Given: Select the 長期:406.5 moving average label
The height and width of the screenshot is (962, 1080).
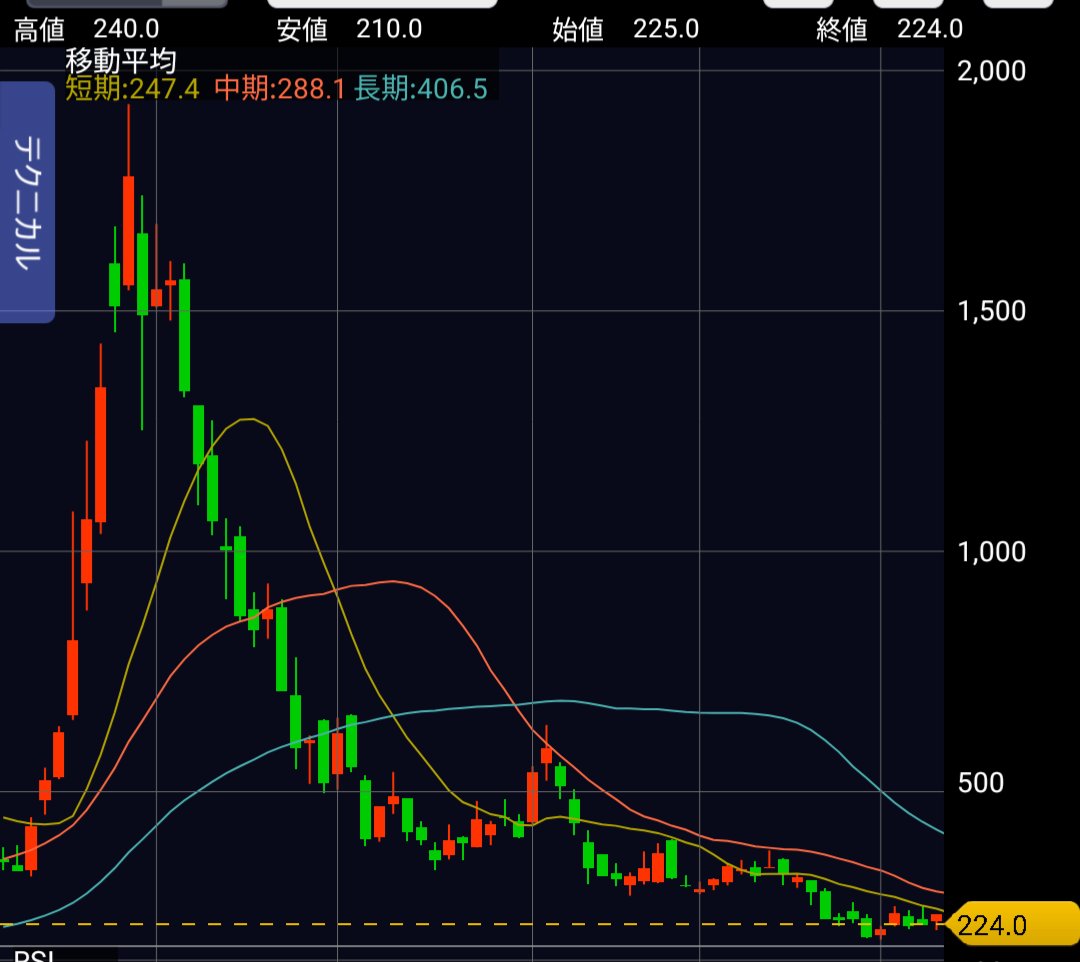Looking at the screenshot, I should 421,90.
